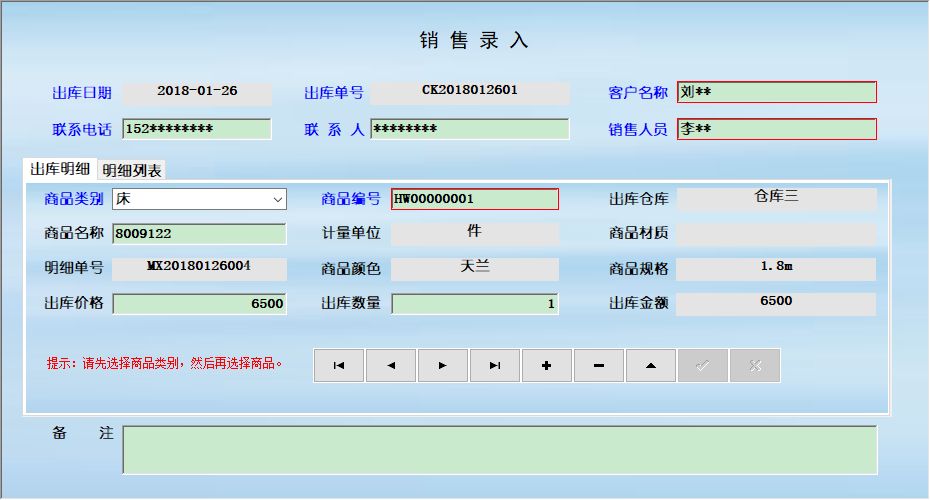Viewport: 930px width, 500px height.
Task: Click the 销售人员 input field
Action: point(776,129)
